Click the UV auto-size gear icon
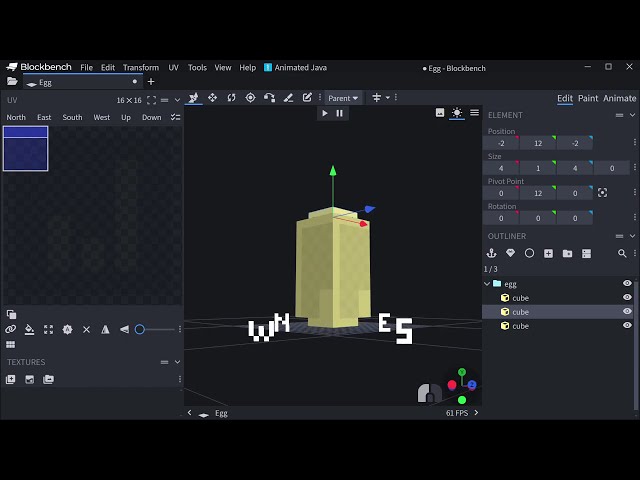Viewport: 640px width, 480px height. pos(67,329)
